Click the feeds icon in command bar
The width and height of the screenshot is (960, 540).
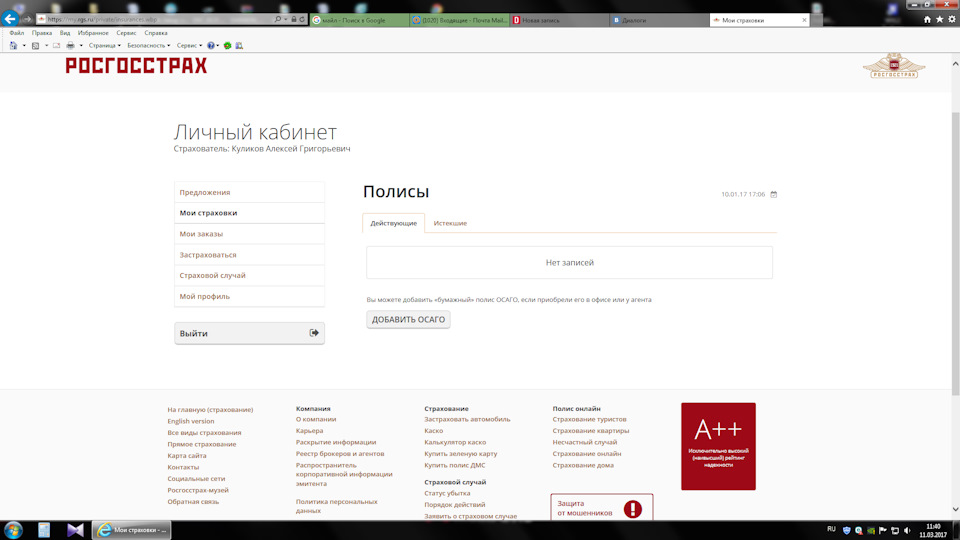click(36, 45)
